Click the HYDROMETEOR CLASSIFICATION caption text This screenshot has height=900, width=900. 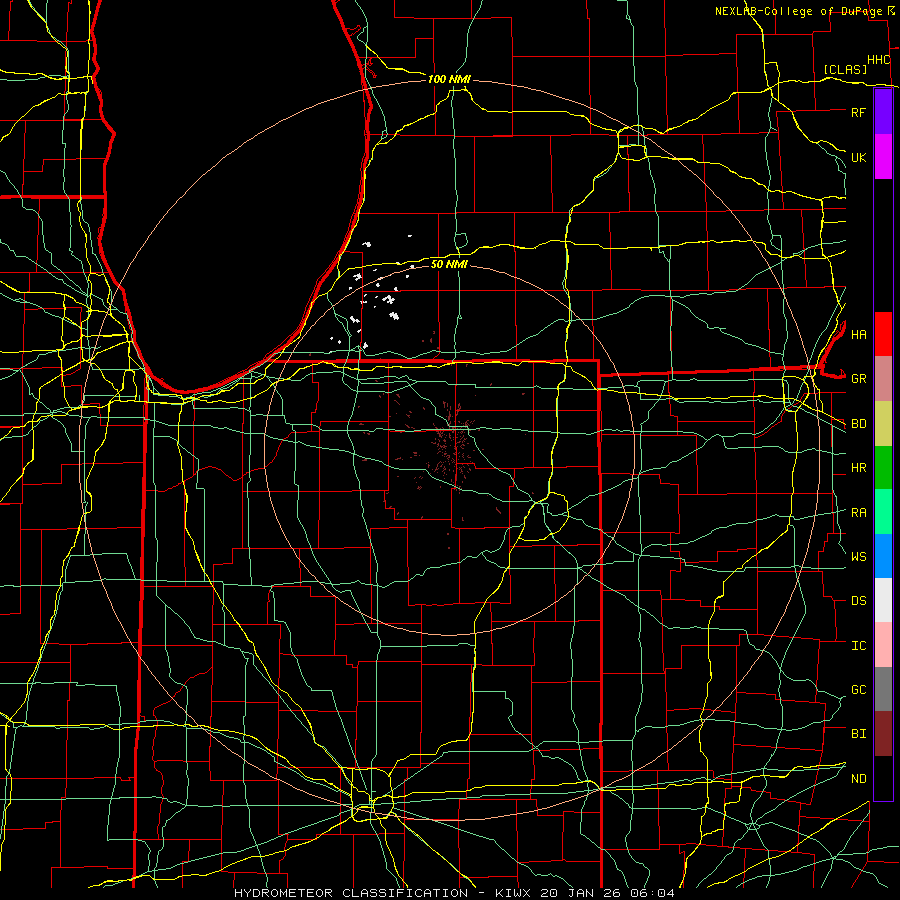point(351,893)
